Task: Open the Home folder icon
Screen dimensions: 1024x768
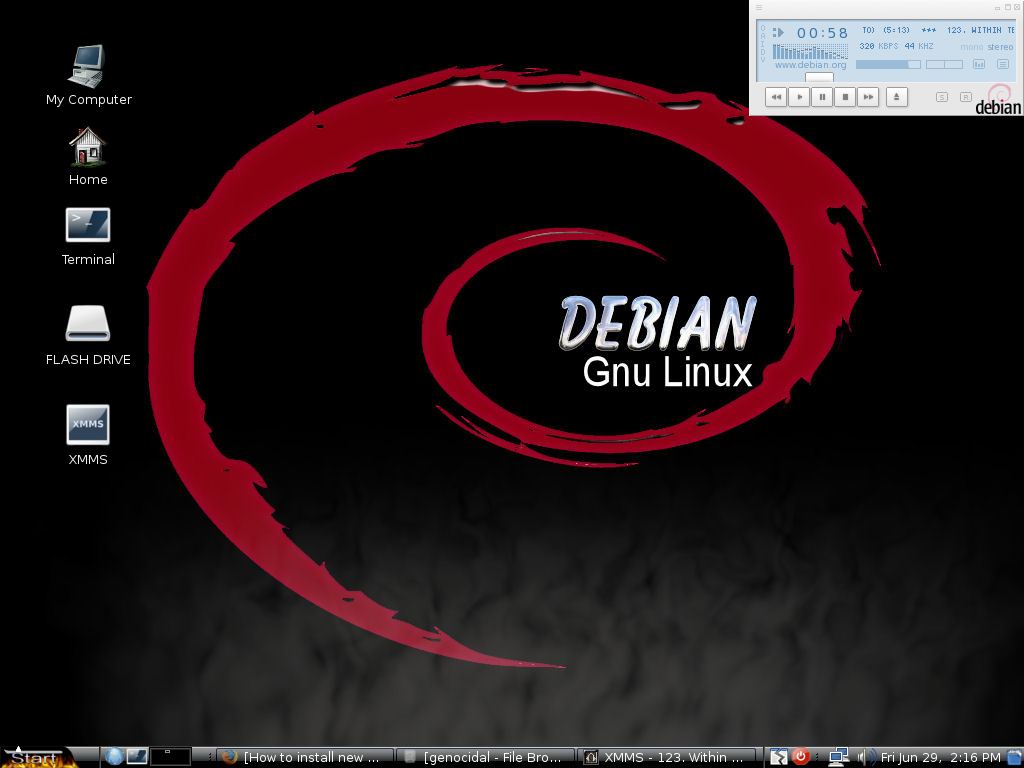Action: [88, 156]
